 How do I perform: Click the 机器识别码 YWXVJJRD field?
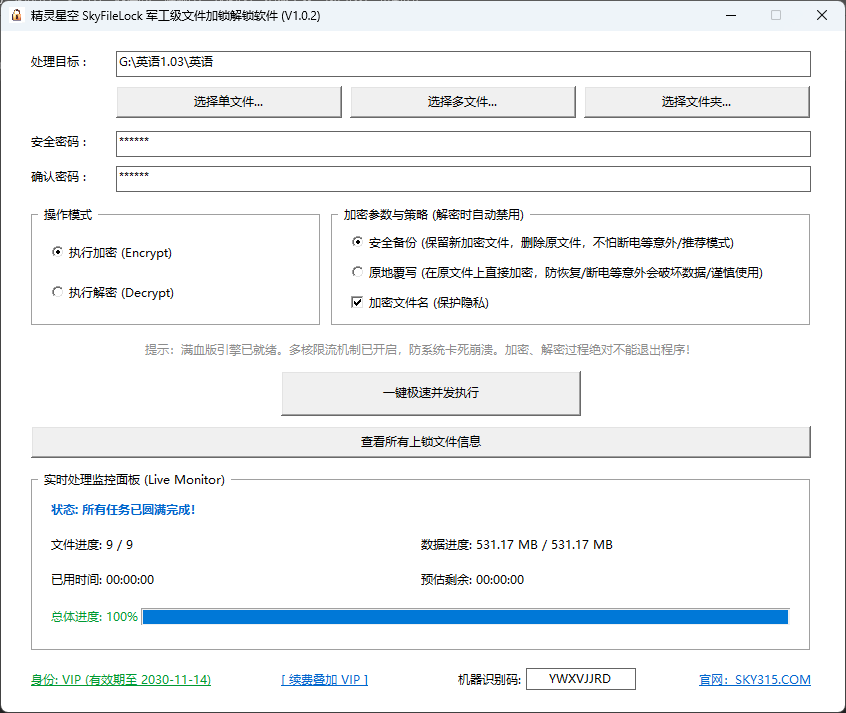click(x=581, y=679)
